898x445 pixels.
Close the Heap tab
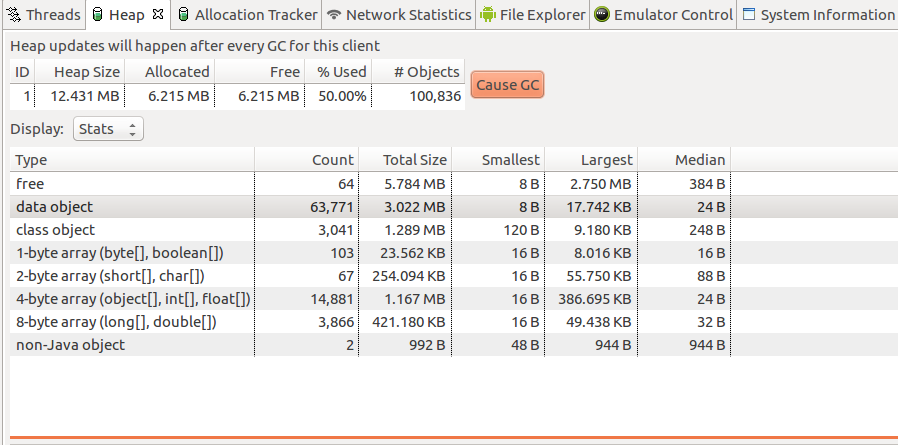pyautogui.click(x=157, y=15)
